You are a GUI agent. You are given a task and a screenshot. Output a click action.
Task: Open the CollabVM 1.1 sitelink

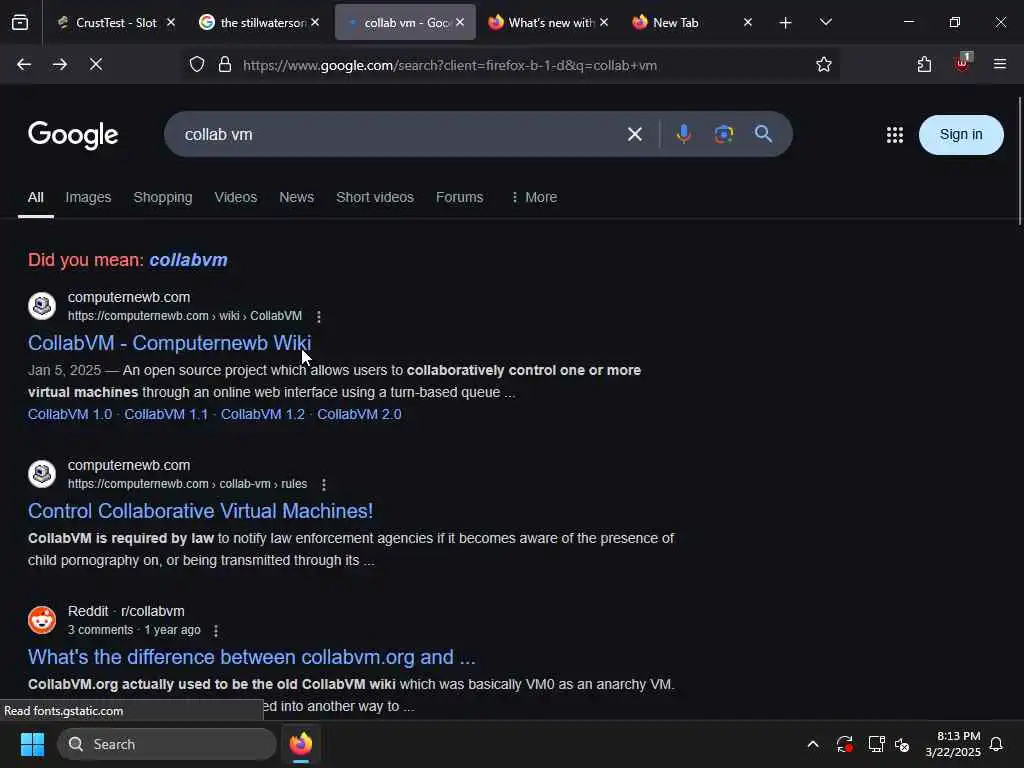[166, 415]
